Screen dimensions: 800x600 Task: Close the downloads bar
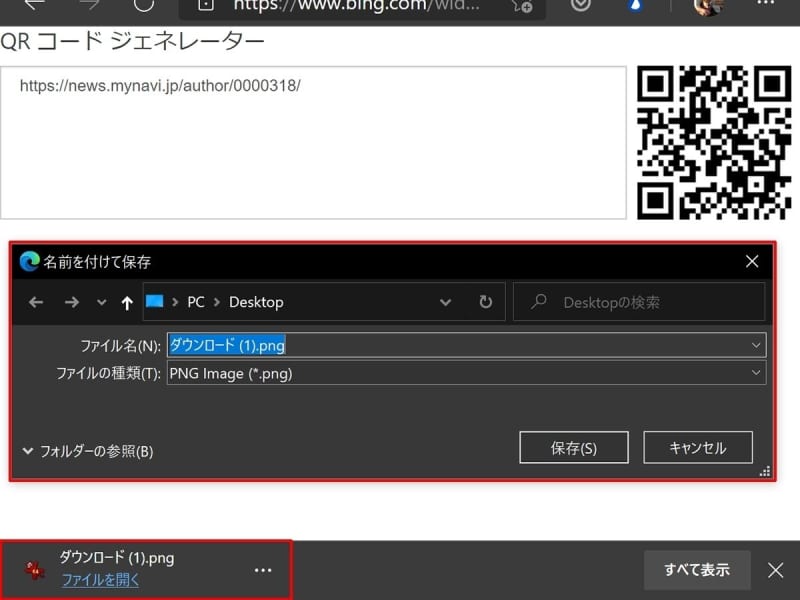point(776,570)
